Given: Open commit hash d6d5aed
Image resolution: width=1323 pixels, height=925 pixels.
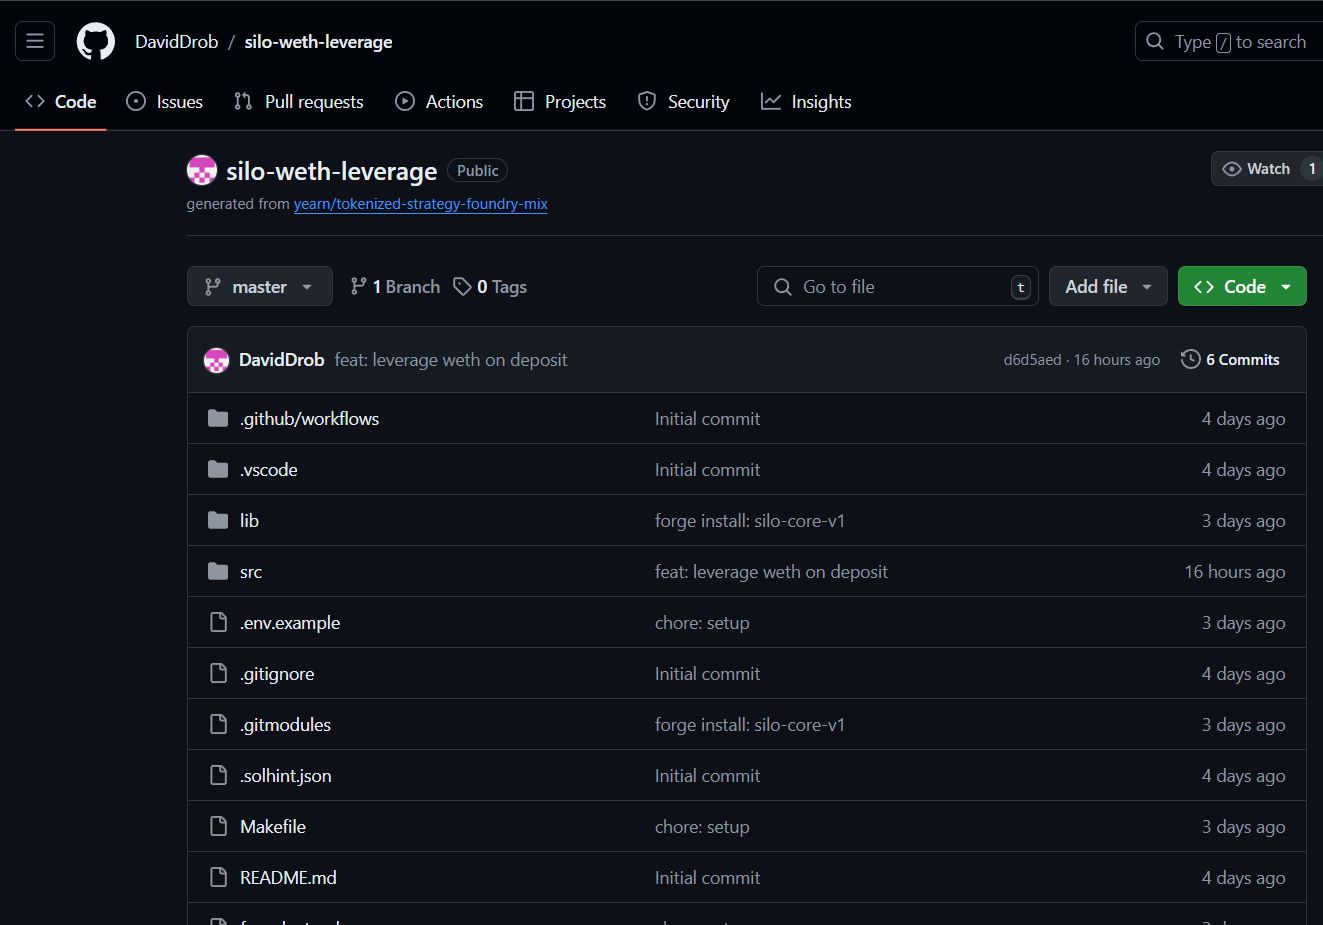Looking at the screenshot, I should (1032, 360).
